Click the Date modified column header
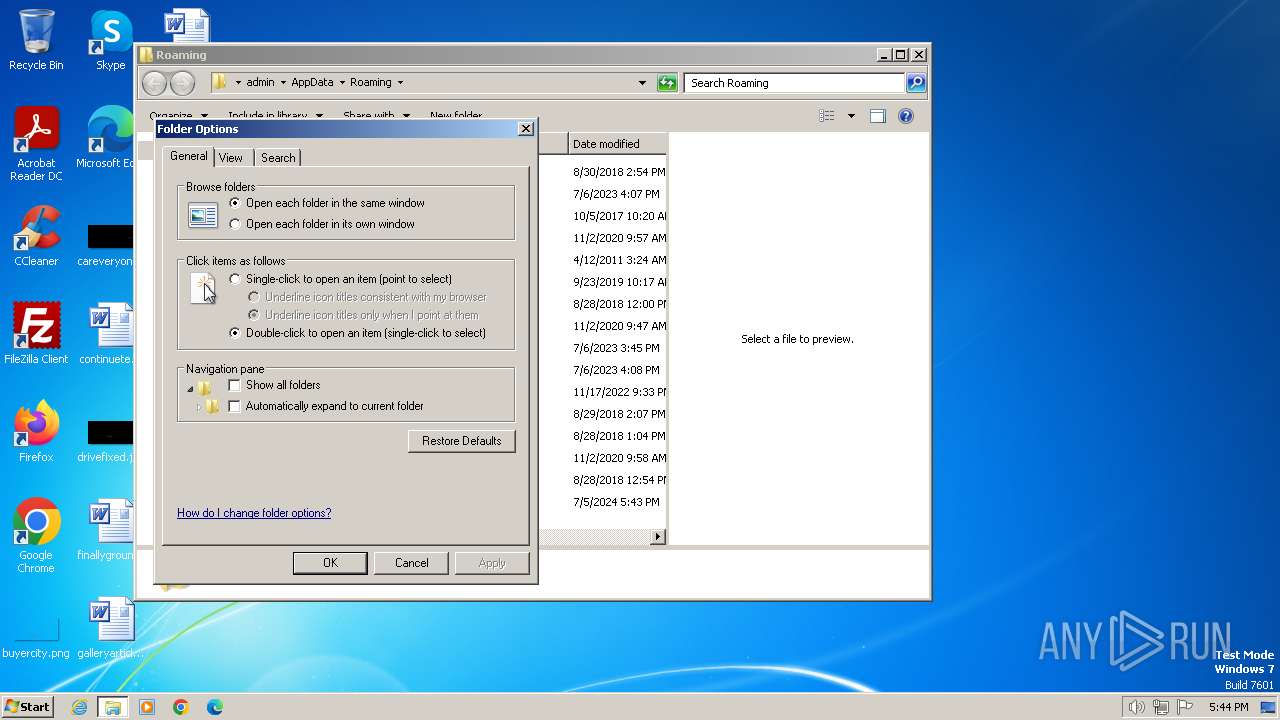The height and width of the screenshot is (720, 1280). tap(617, 144)
